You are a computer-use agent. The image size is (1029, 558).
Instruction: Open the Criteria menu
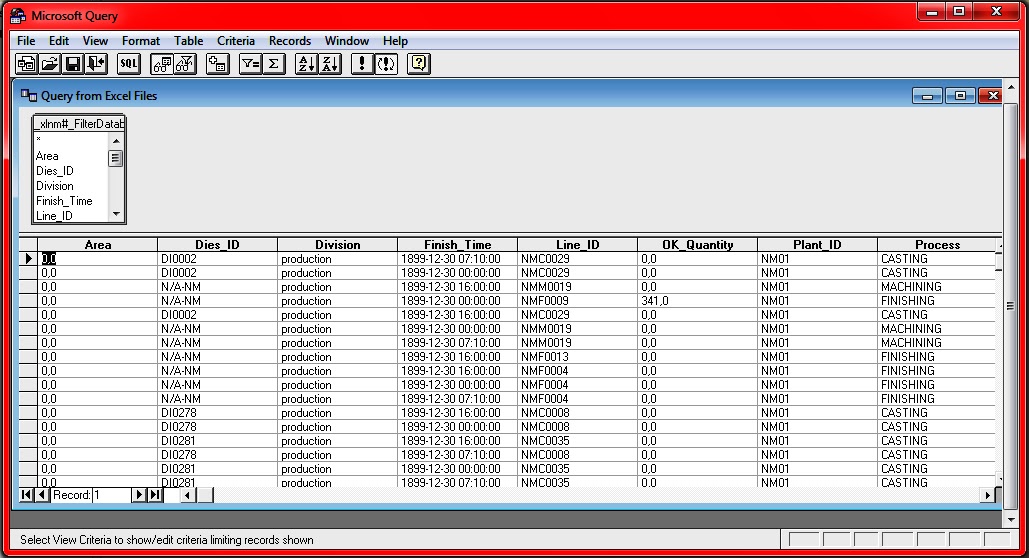pos(236,41)
